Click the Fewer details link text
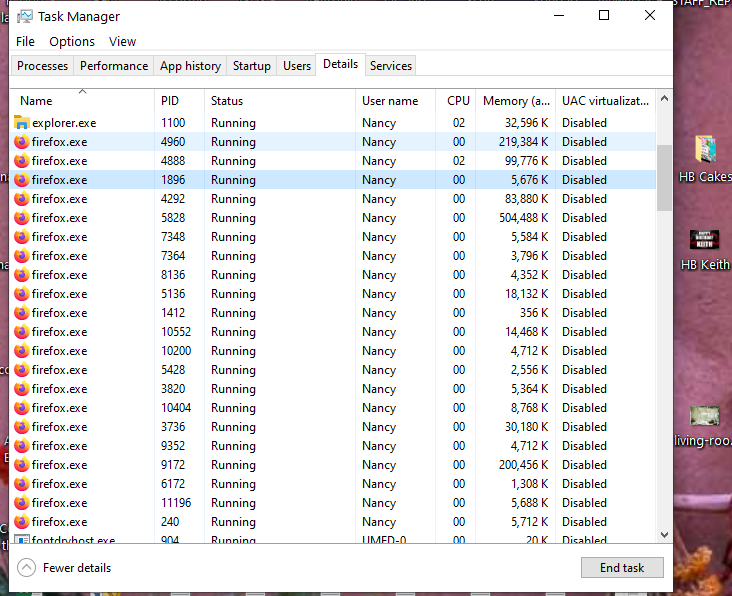 click(x=78, y=568)
